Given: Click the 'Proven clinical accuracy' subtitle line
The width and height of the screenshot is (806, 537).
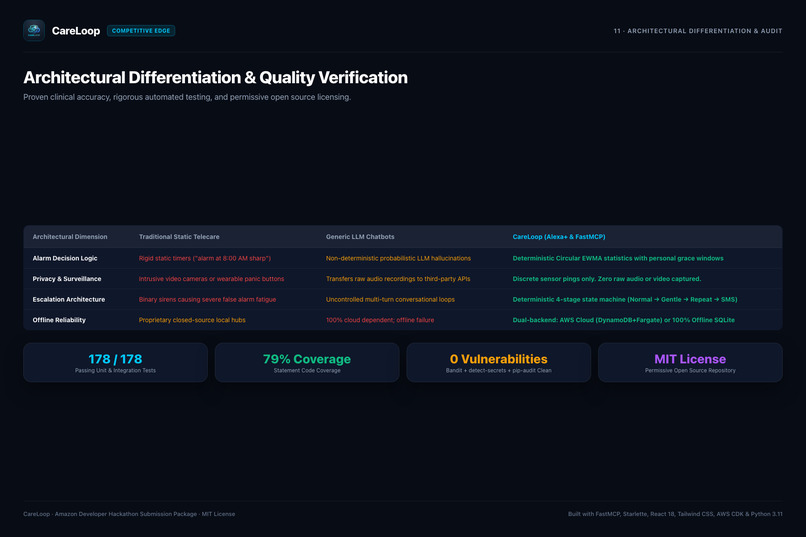Looking at the screenshot, I should click(187, 97).
